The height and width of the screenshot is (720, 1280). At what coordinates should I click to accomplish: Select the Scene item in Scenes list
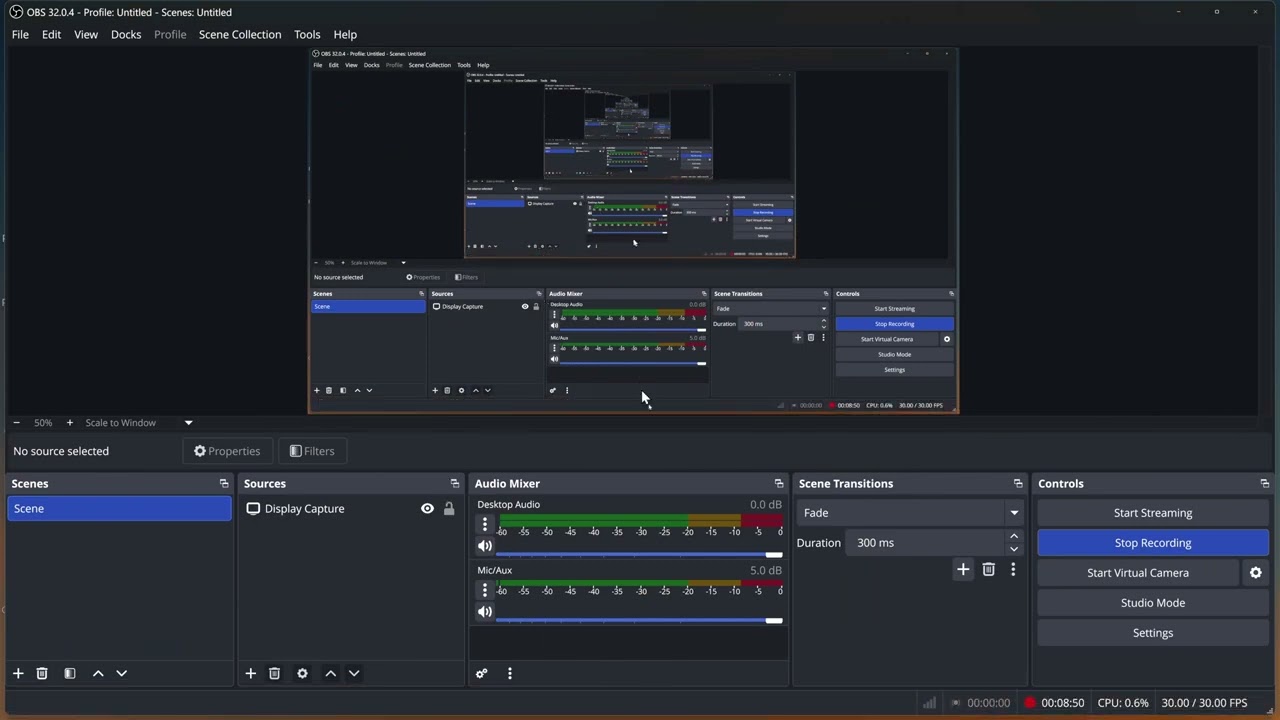(119, 509)
